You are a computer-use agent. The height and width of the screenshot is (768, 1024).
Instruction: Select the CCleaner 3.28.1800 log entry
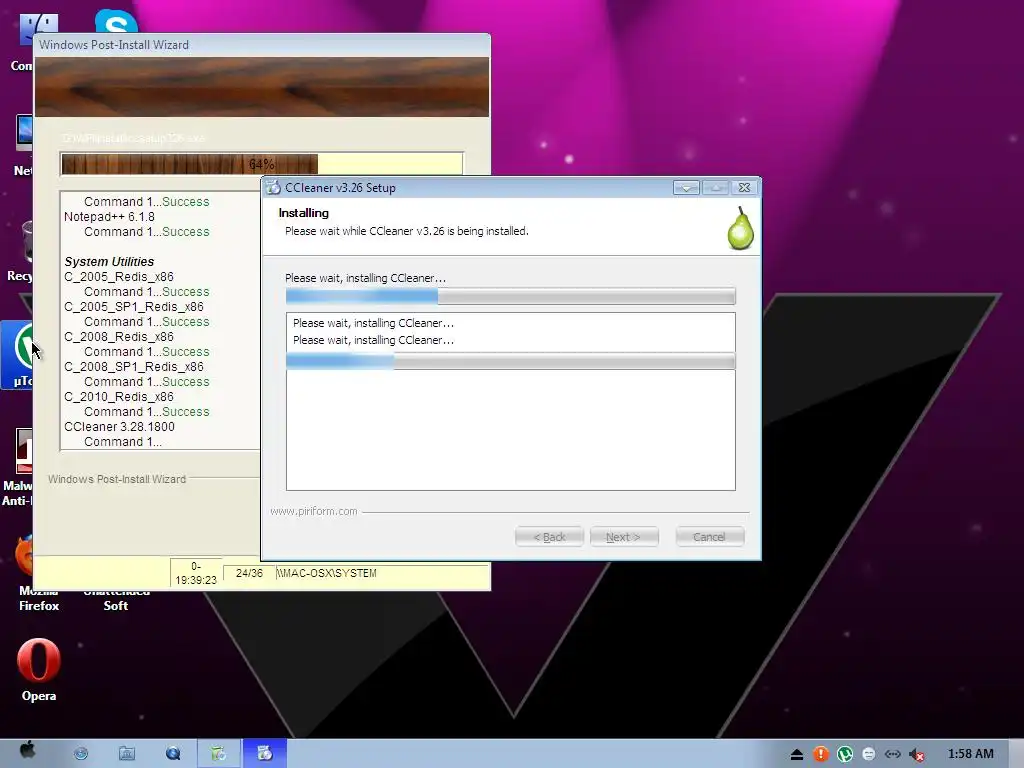(120, 427)
